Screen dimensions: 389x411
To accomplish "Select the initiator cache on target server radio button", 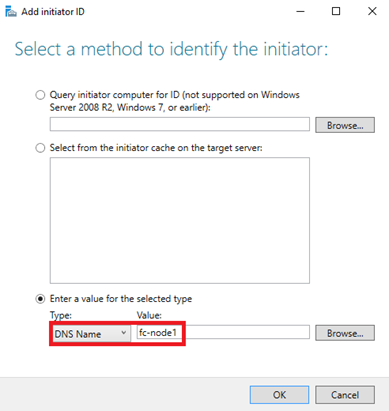I will tap(40, 148).
